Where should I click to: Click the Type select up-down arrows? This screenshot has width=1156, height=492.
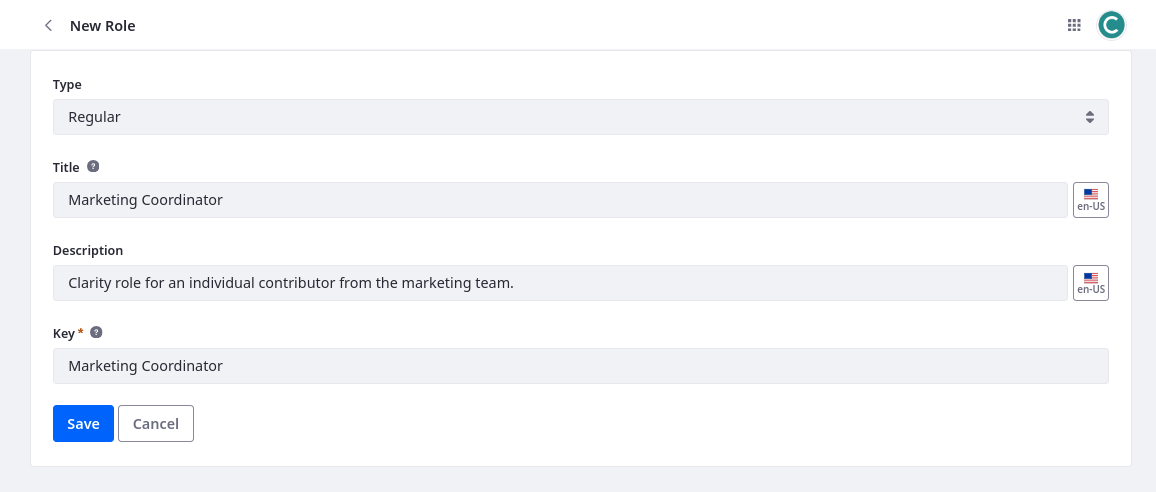1090,117
